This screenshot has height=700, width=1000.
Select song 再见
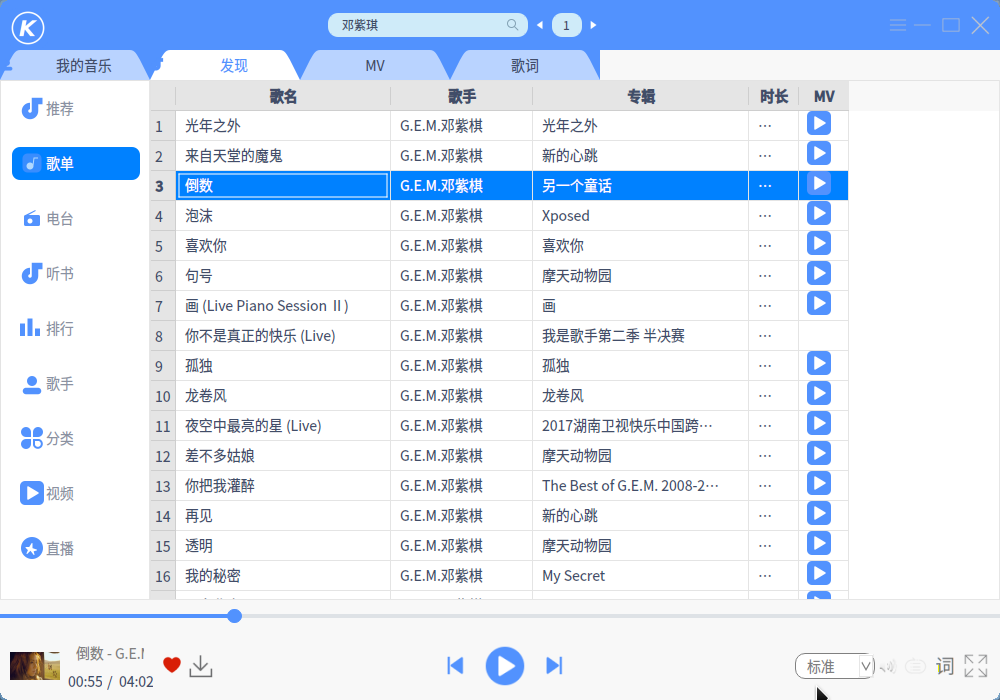[283, 516]
